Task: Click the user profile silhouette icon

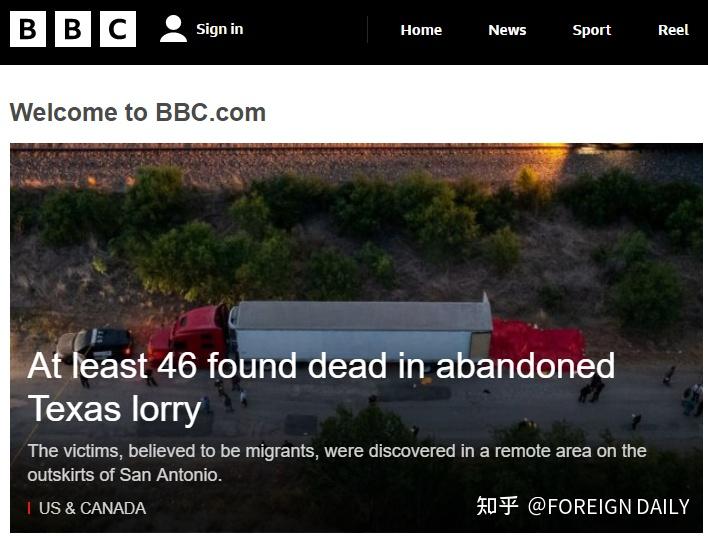Action: pos(173,29)
